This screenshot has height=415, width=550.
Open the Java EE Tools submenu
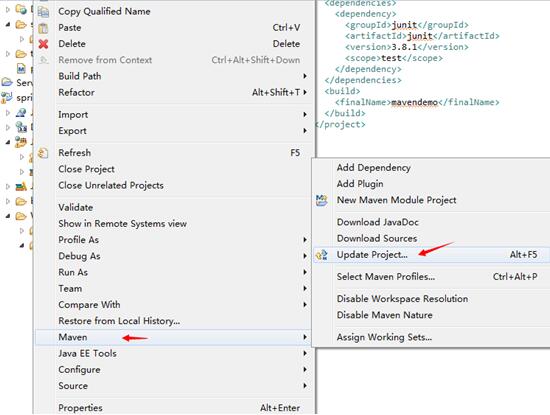(174, 353)
